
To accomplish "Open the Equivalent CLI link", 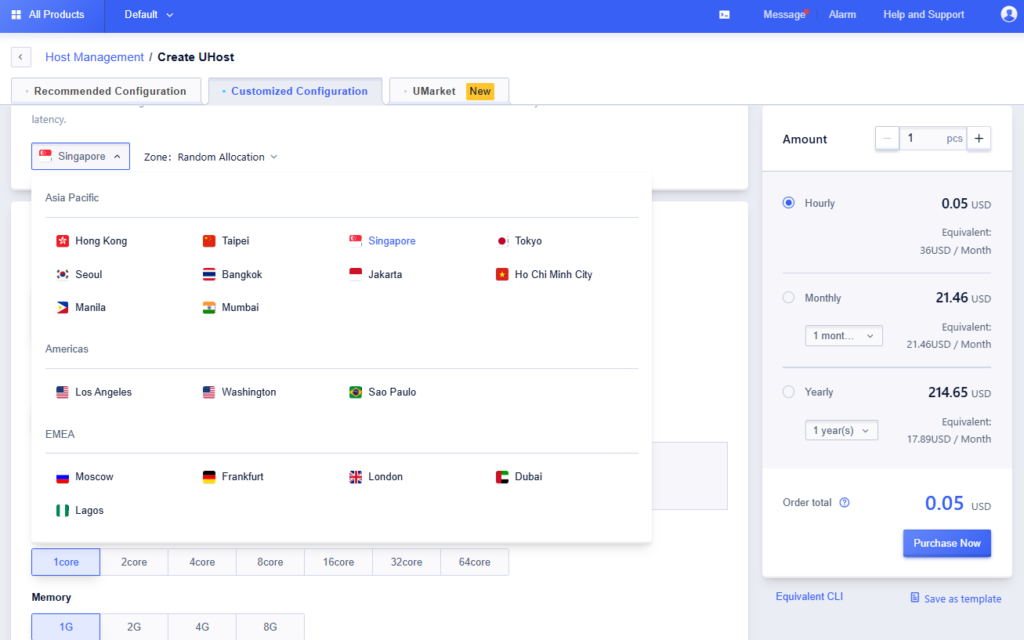I will 808,595.
